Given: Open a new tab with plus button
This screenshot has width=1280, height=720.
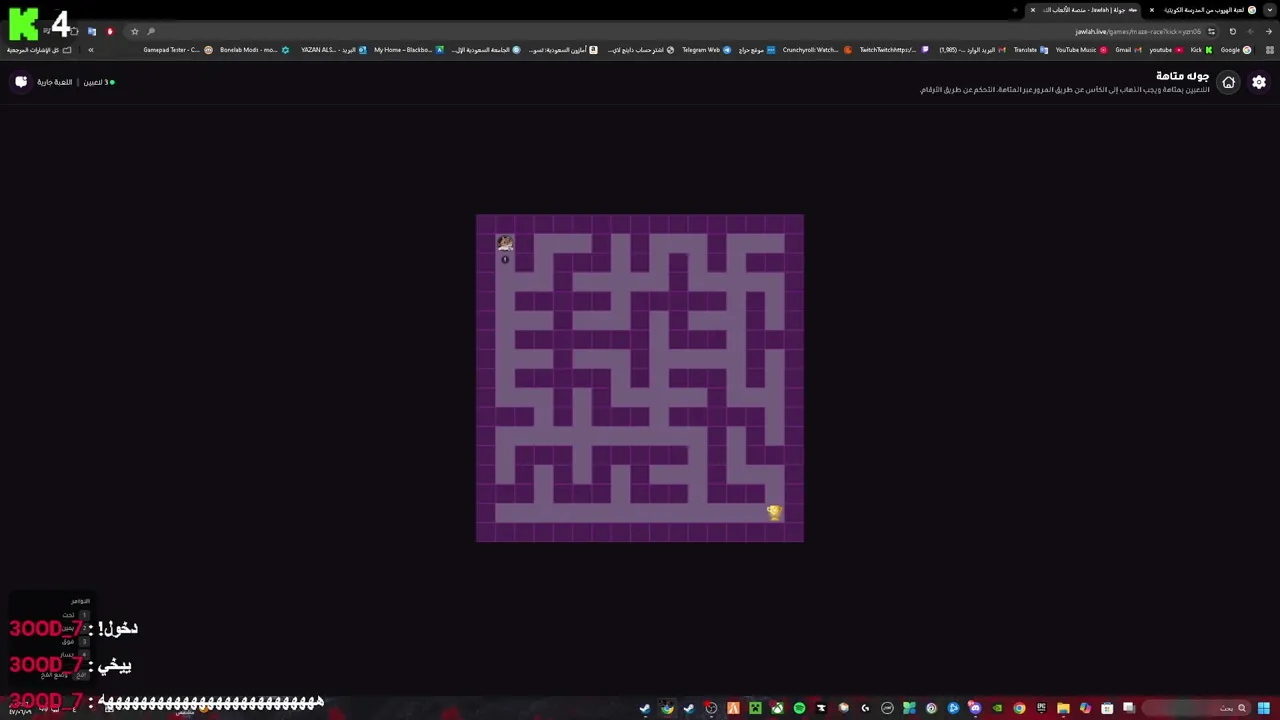Looking at the screenshot, I should pyautogui.click(x=1015, y=10).
